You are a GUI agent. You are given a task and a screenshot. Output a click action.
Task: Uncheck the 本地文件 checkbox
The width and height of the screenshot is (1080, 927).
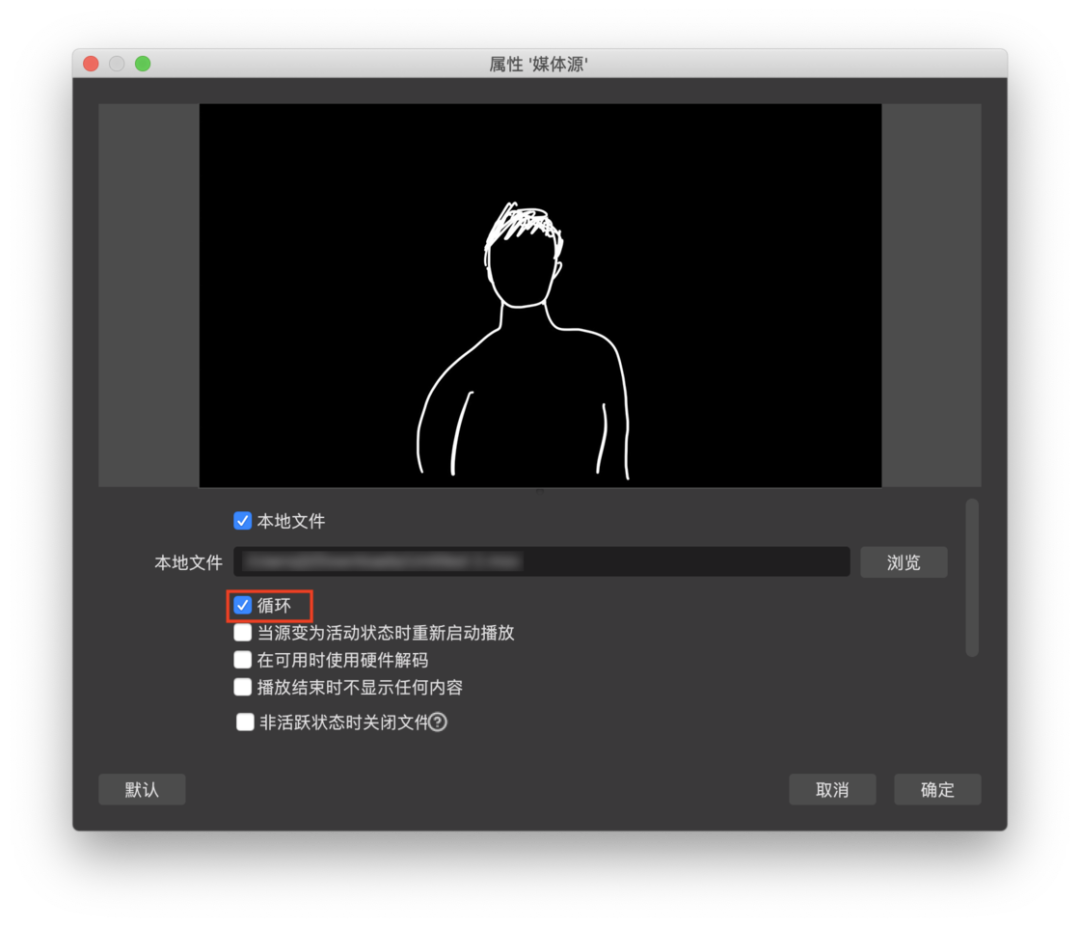242,521
